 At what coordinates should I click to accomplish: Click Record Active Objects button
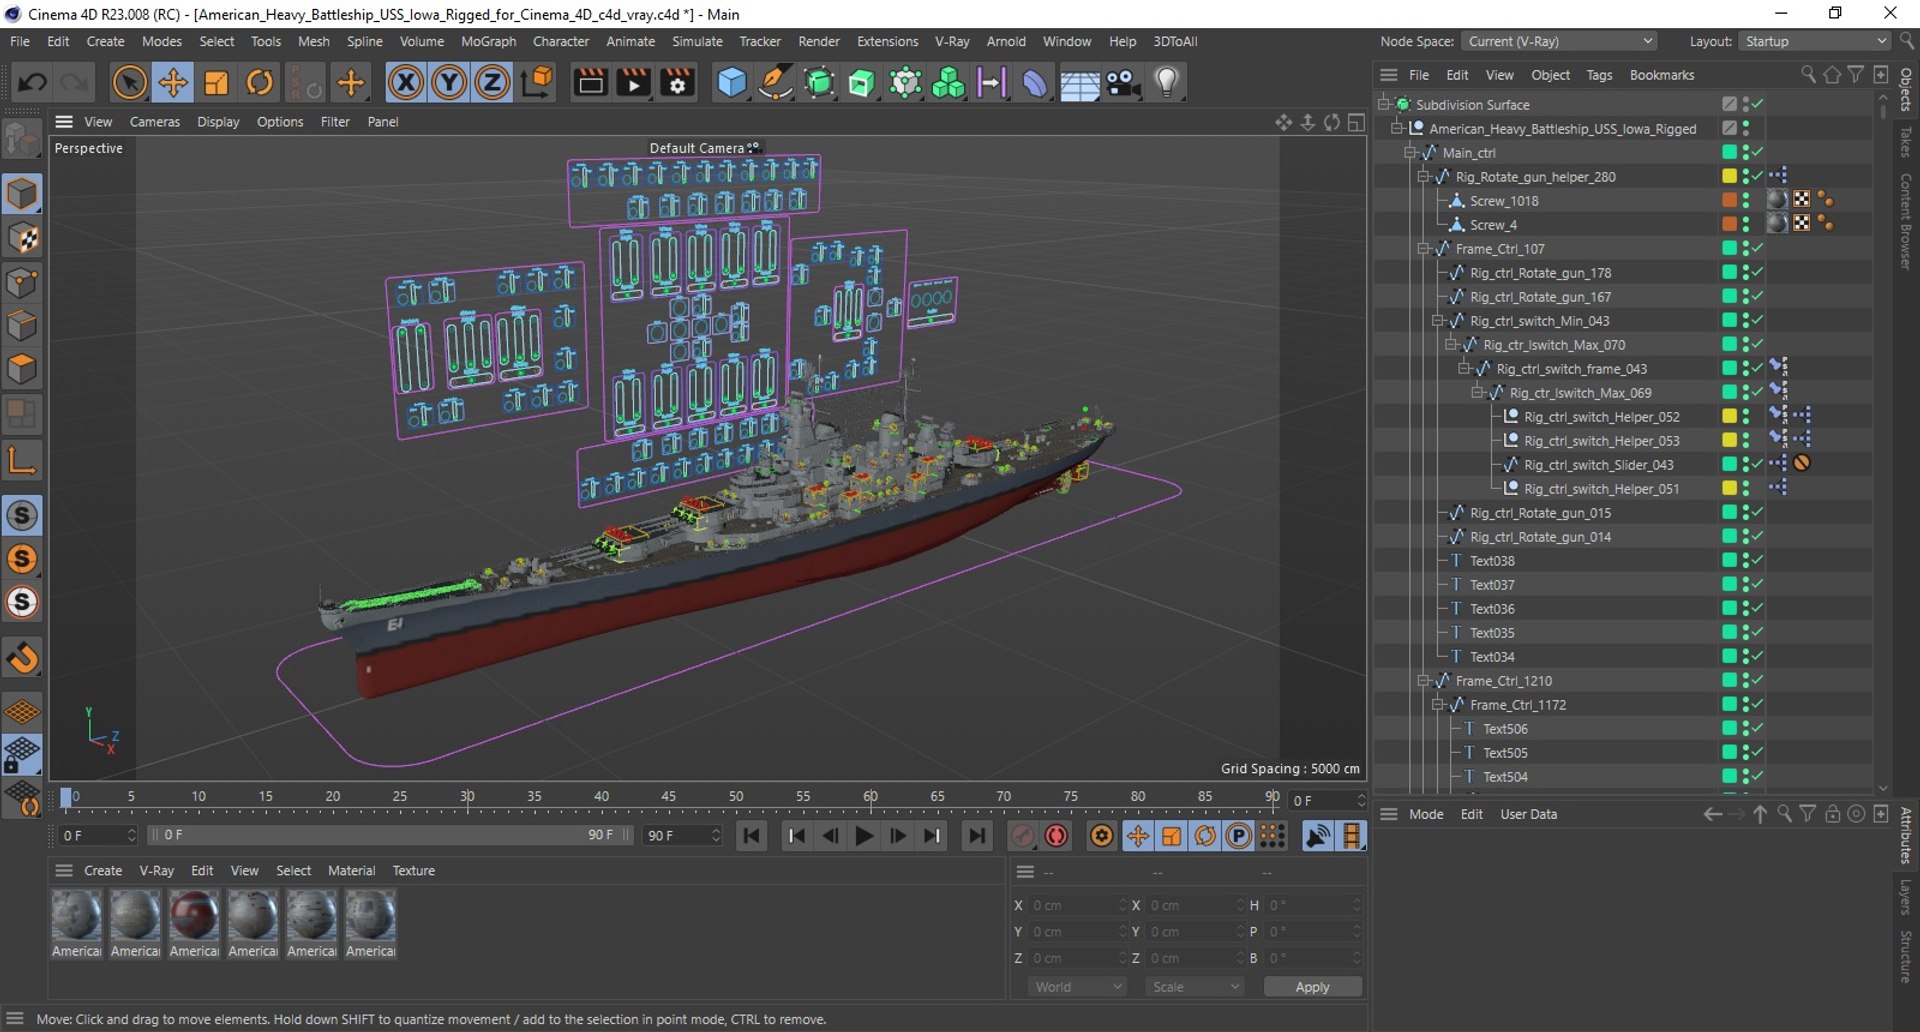click(x=1022, y=836)
